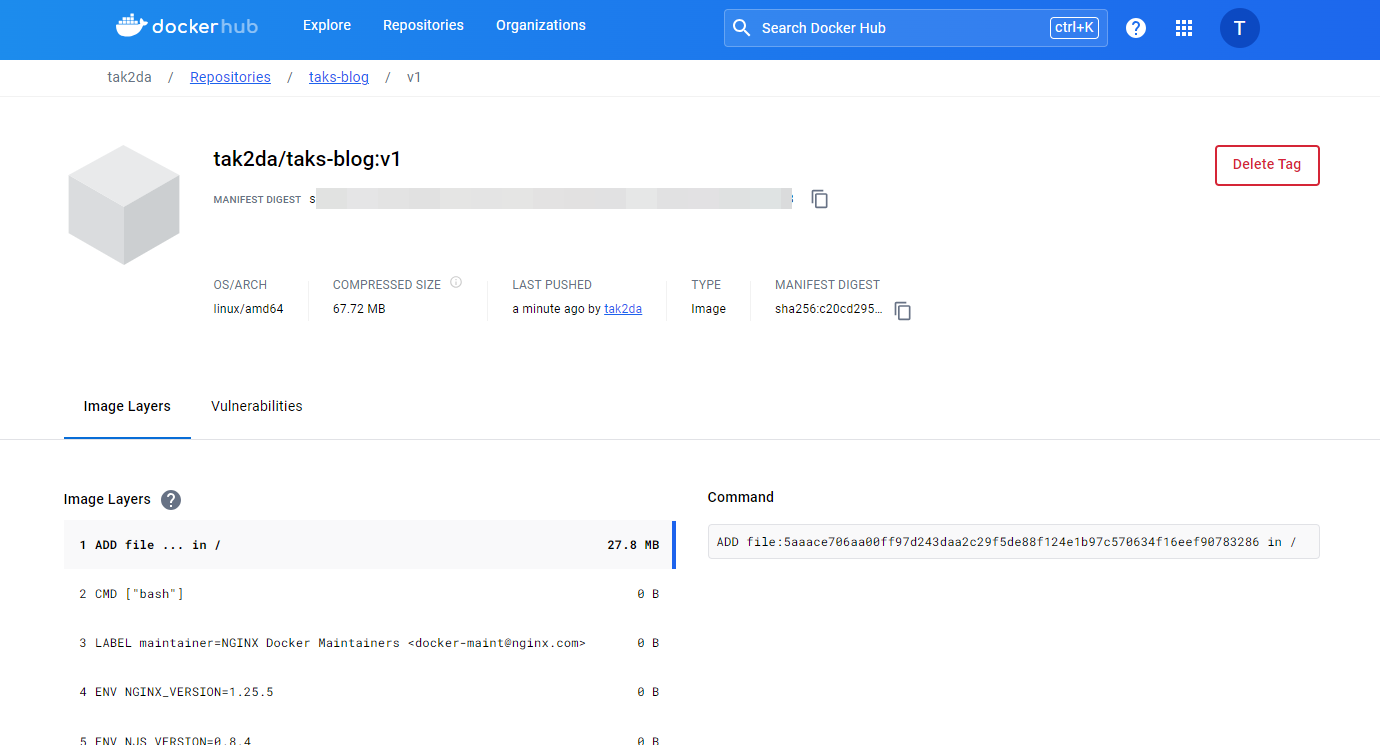Click the Delete Tag button
Screen dimensions: 1380x745
point(1267,165)
